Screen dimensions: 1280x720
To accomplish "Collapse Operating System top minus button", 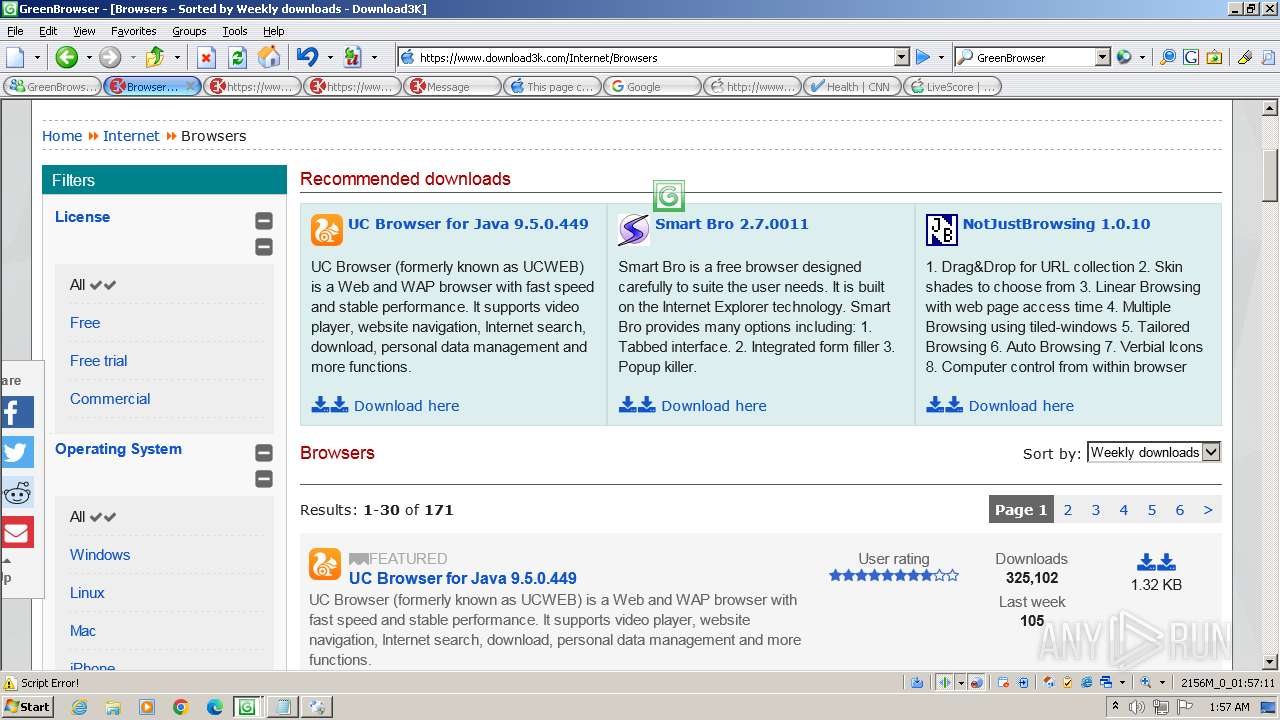I will coord(264,453).
